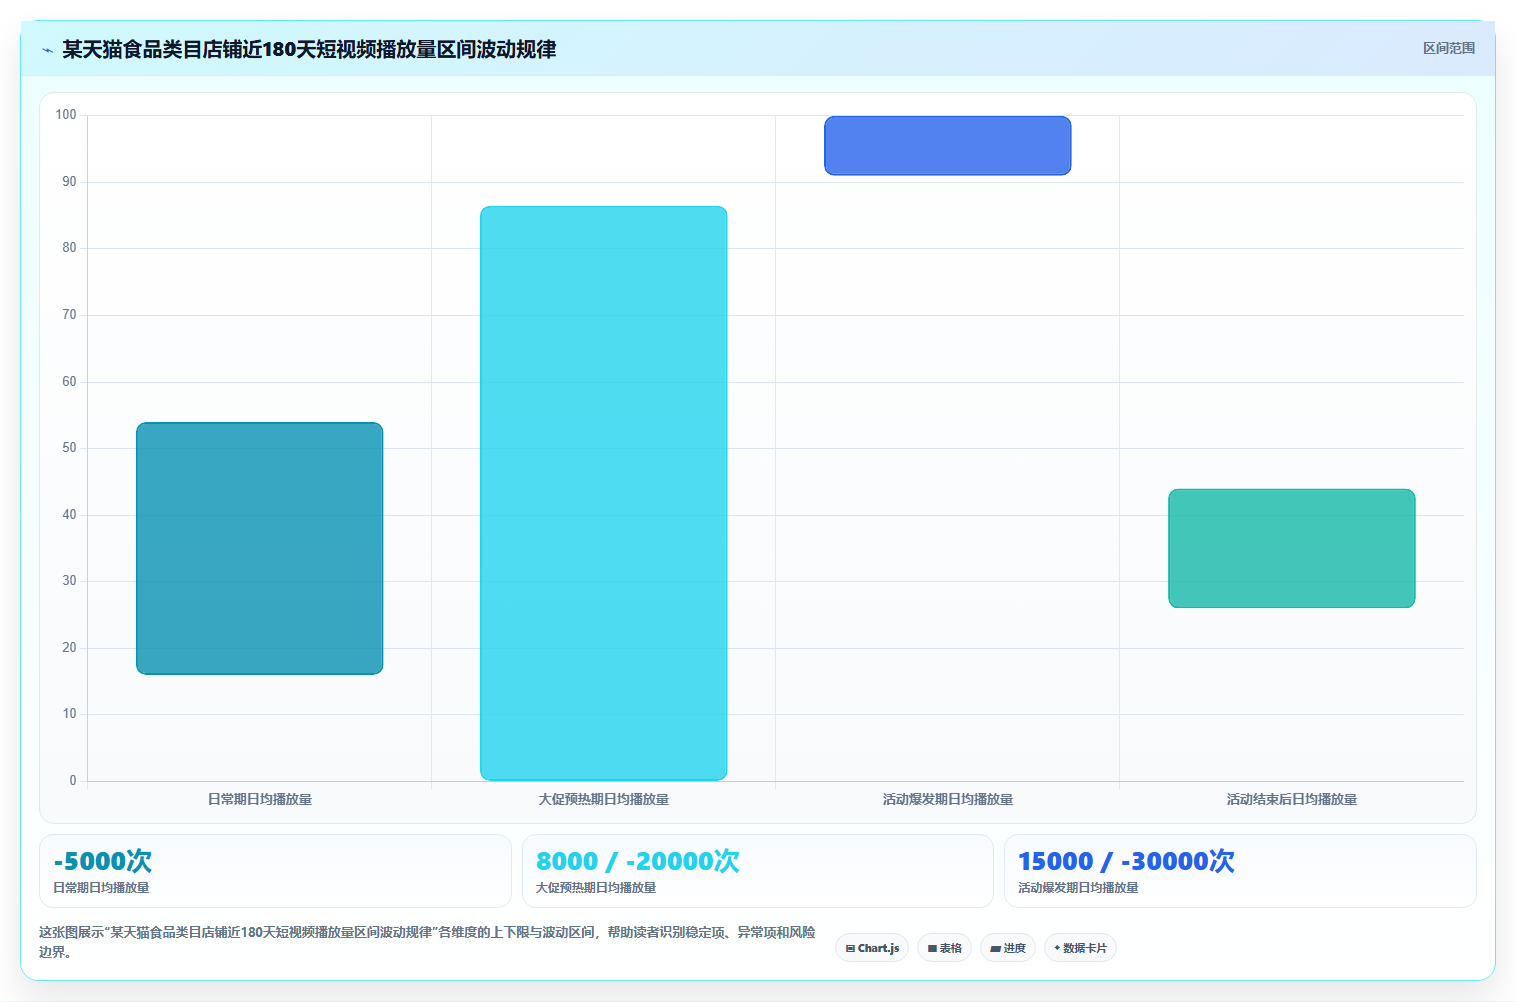Click the chart title 某天猫食品类目店铺 heading

[x=309, y=49]
